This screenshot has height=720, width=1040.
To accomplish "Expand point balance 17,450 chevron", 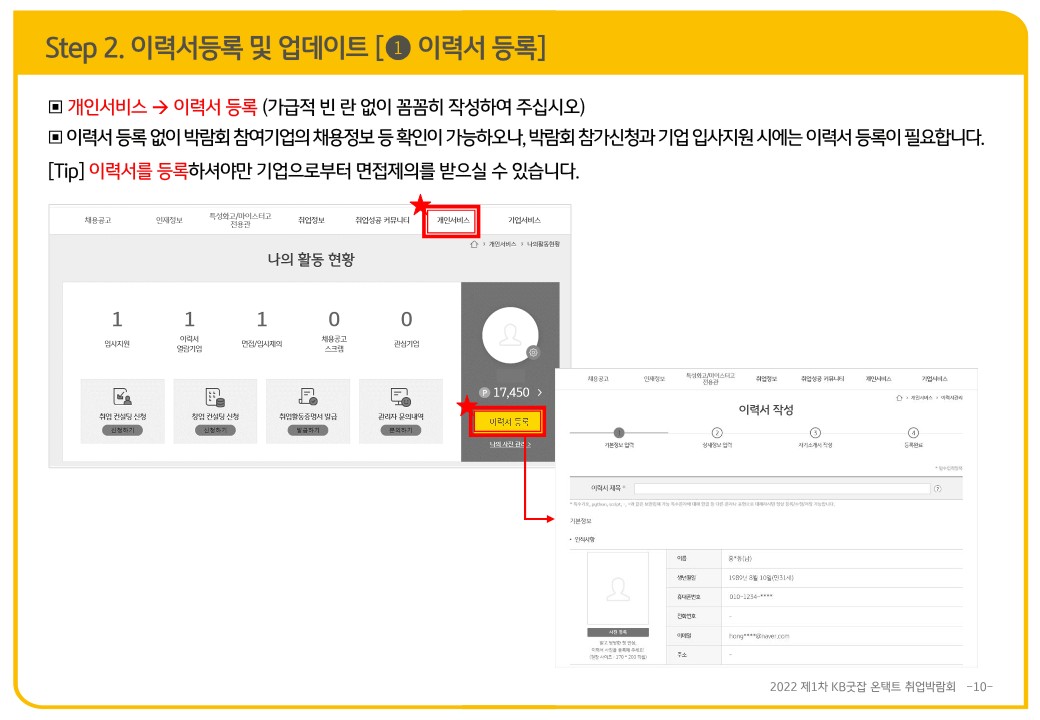I will click(x=540, y=393).
